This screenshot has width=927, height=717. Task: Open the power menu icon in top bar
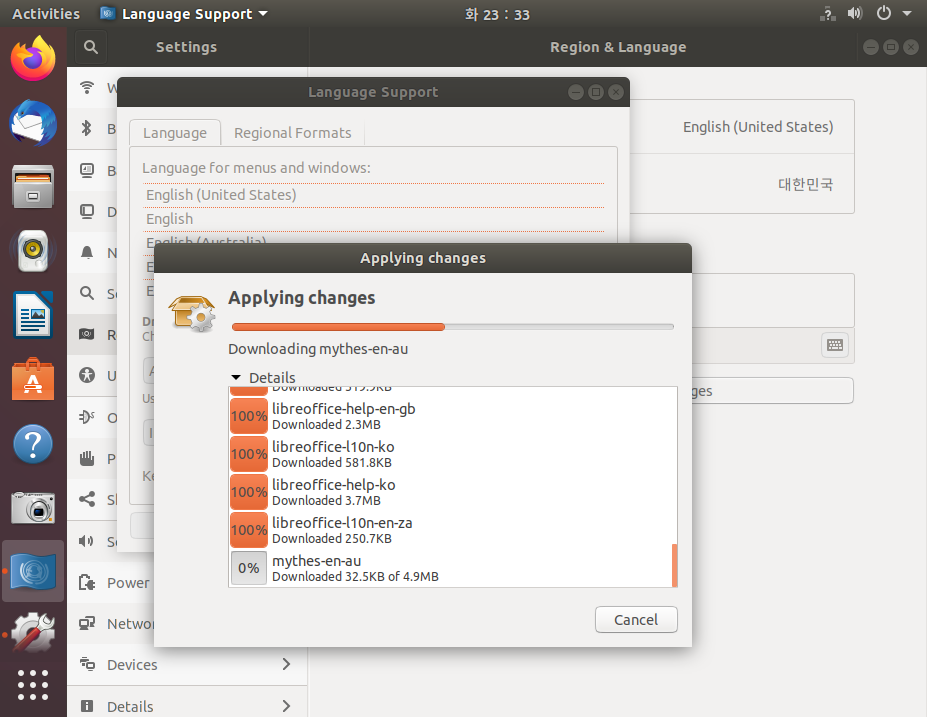(x=884, y=13)
